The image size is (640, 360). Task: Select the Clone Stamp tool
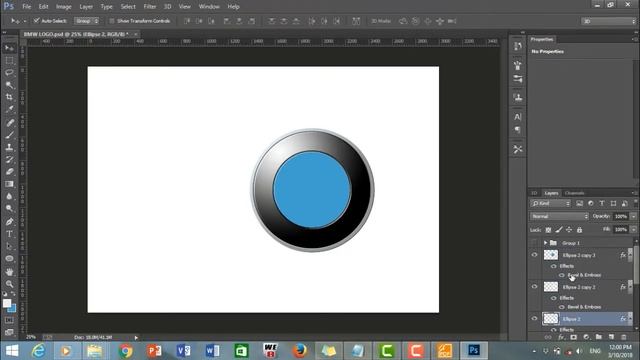(x=9, y=147)
